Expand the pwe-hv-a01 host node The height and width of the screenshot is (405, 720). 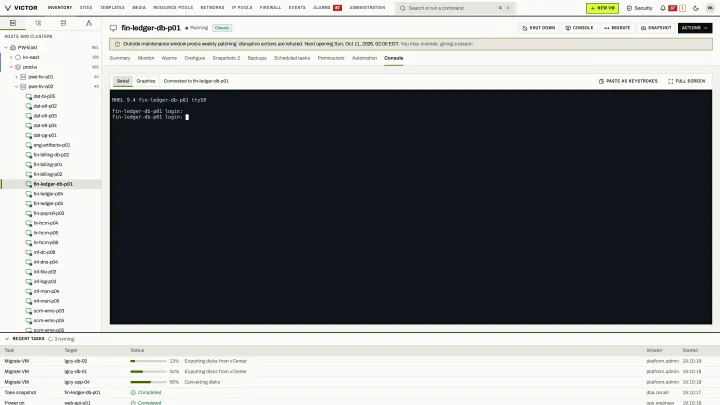click(16, 77)
